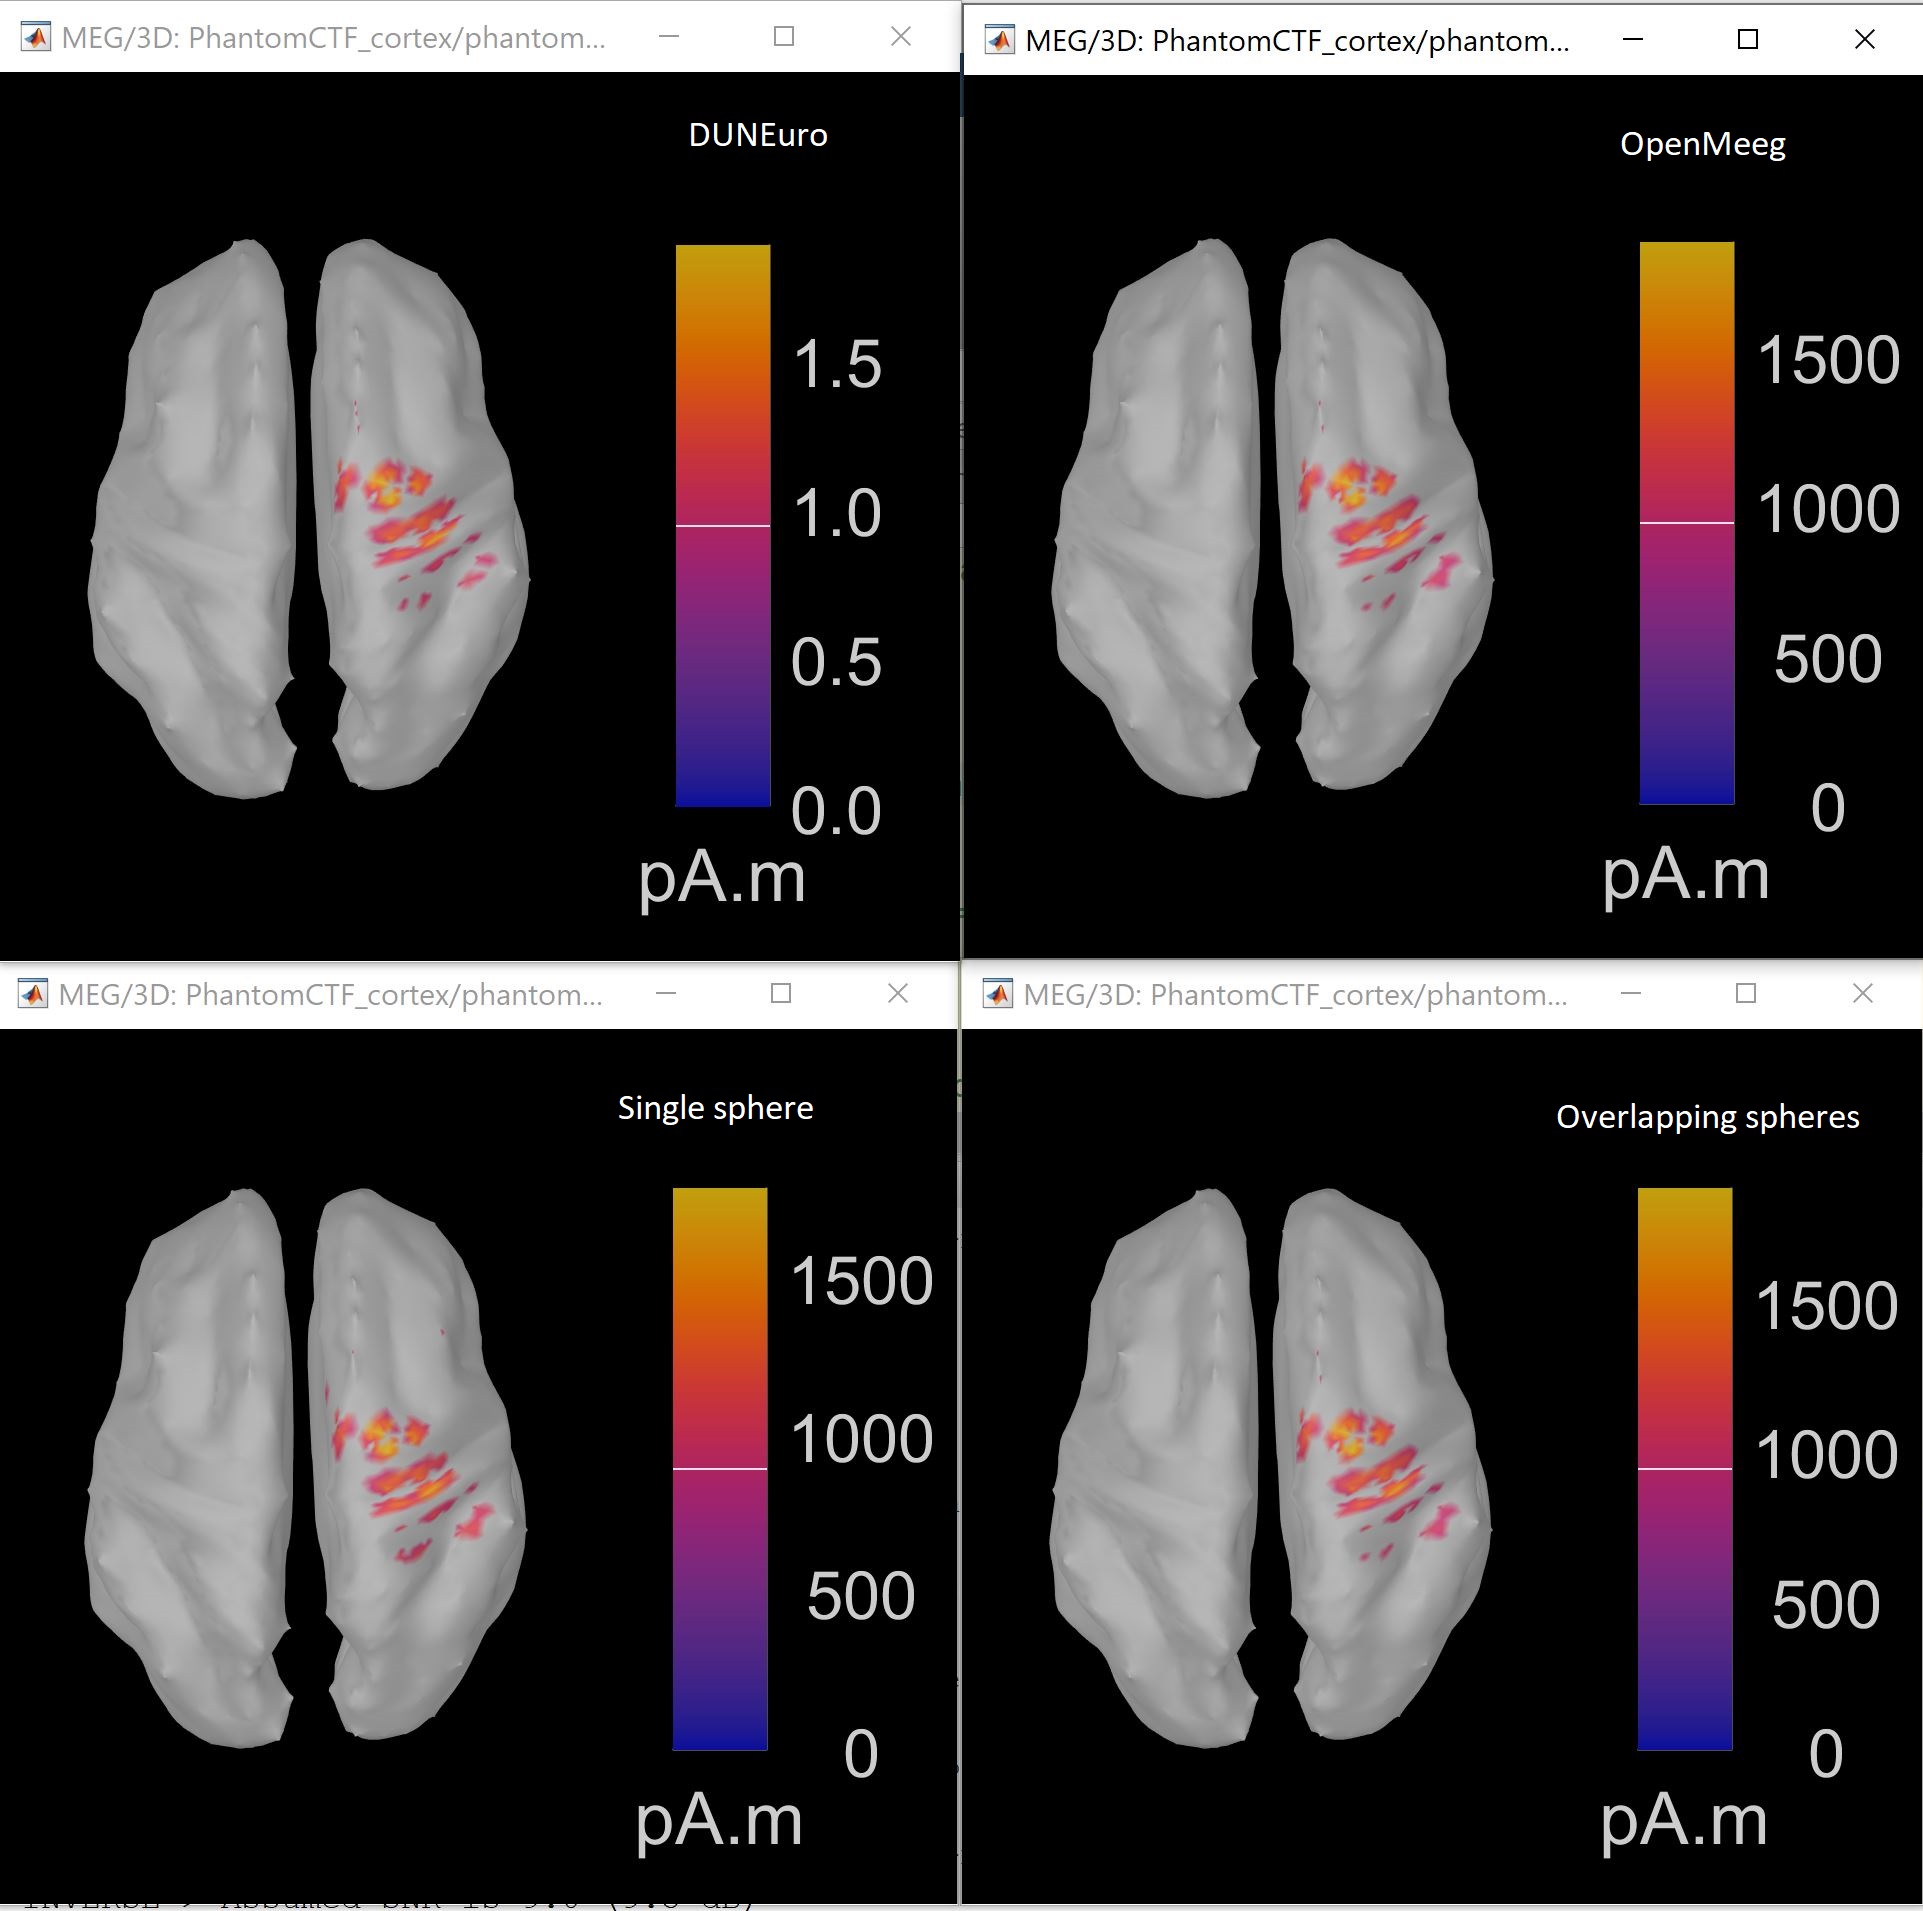The image size is (1923, 1911).
Task: Click MATLAB icon in Single sphere window title
Action: tap(33, 994)
